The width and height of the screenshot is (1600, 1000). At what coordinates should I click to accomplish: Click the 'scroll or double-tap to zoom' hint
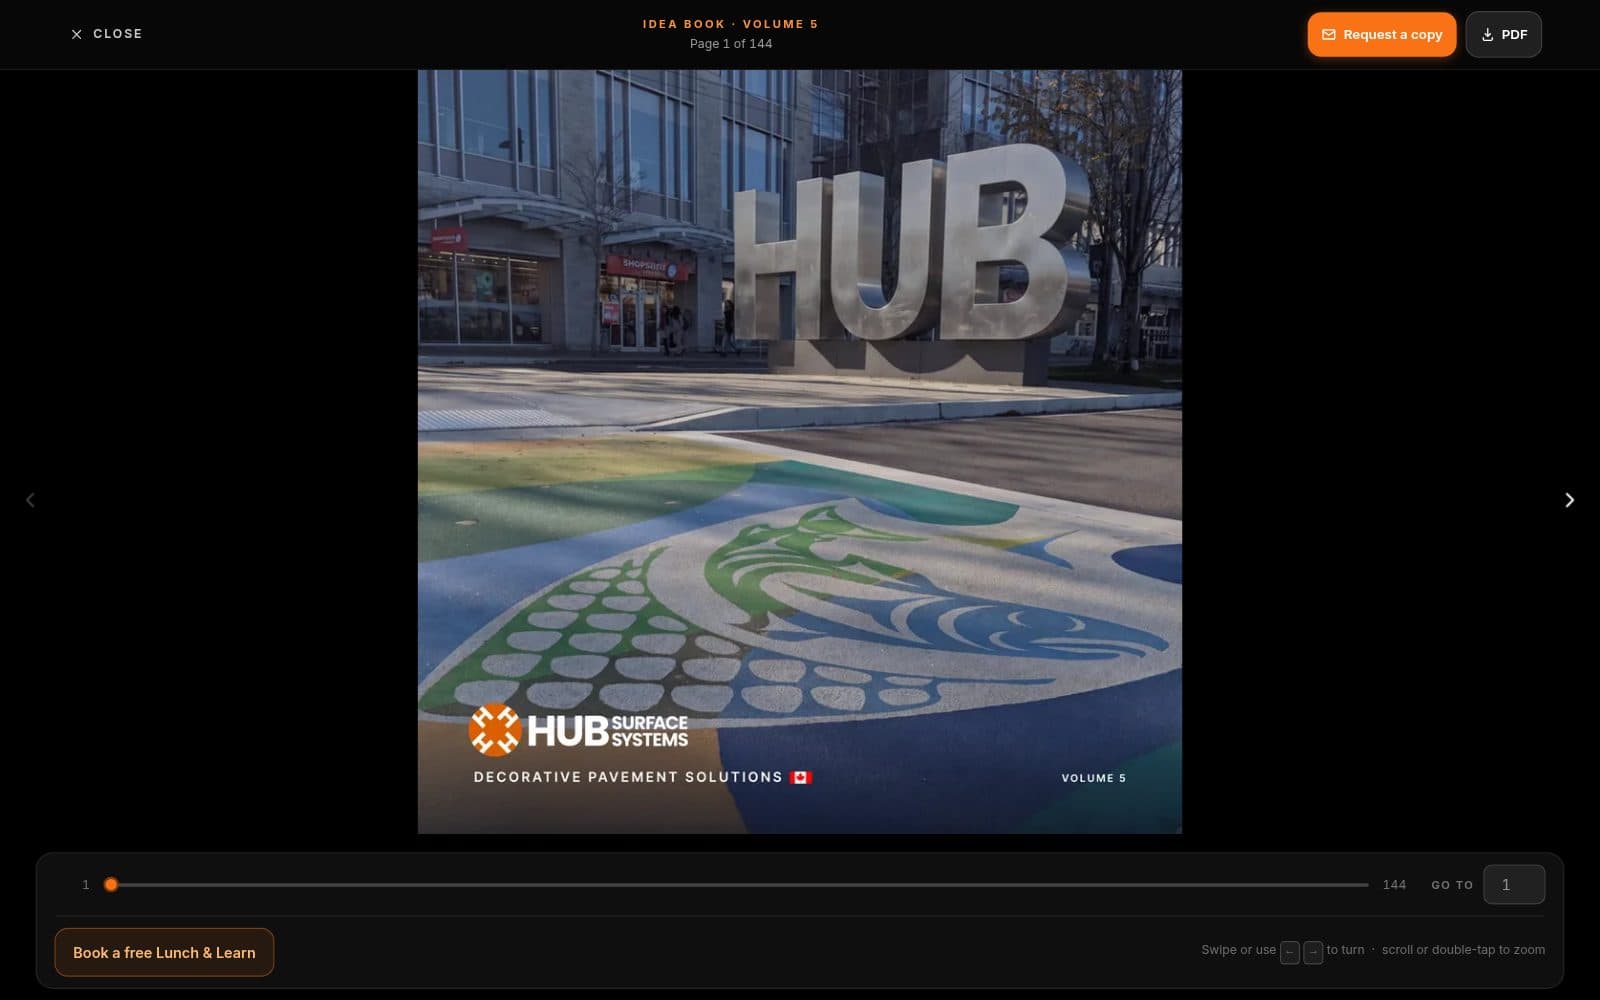pos(1463,950)
